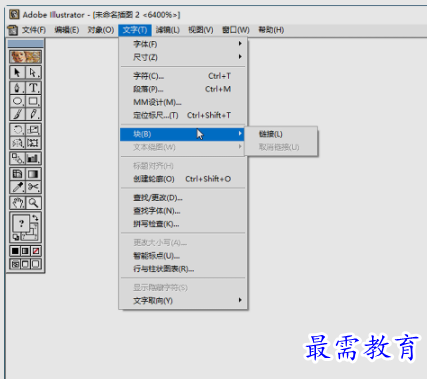427x379 pixels.
Task: Open the 对象(O) menu
Action: pos(101,30)
